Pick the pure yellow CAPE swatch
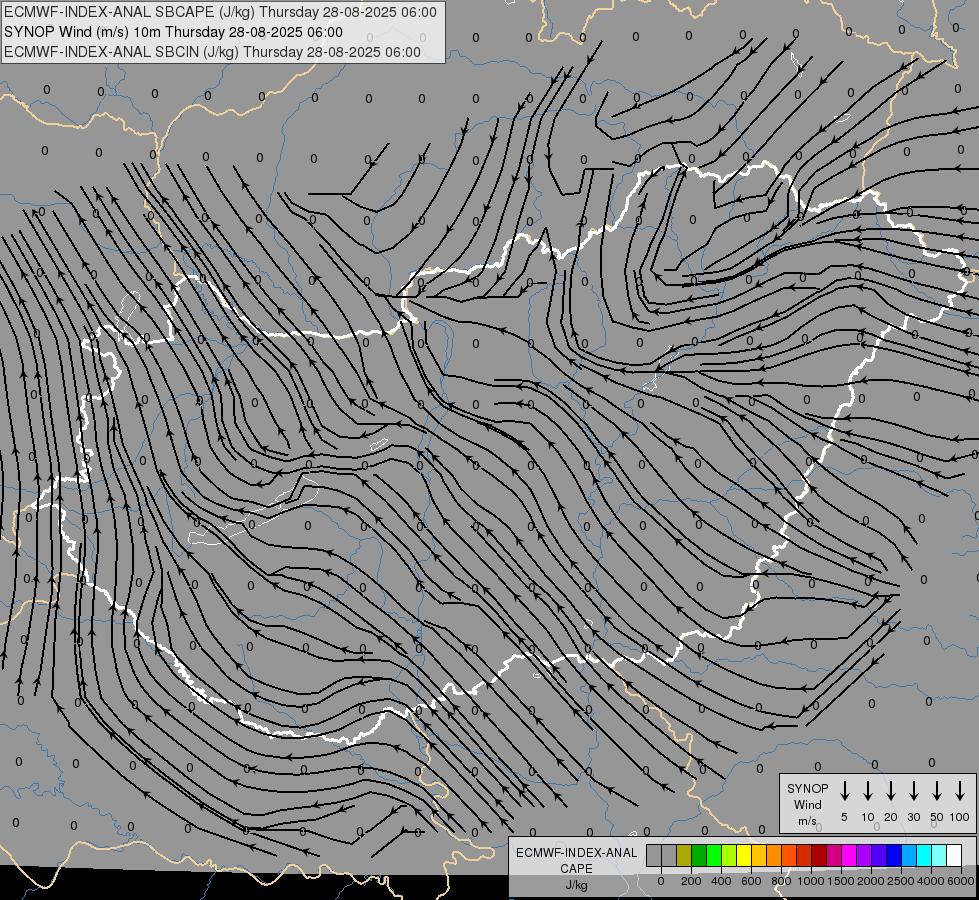 click(744, 856)
